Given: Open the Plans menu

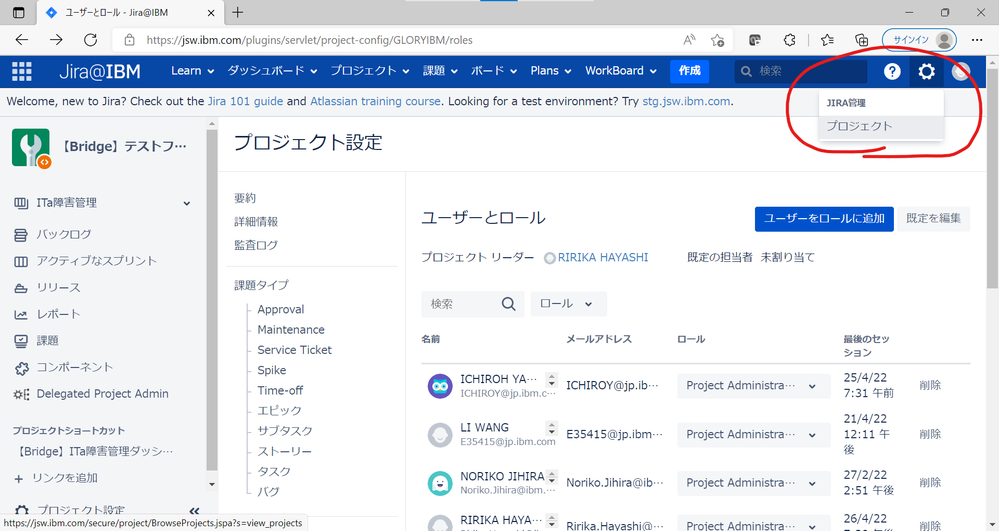Looking at the screenshot, I should pos(550,71).
